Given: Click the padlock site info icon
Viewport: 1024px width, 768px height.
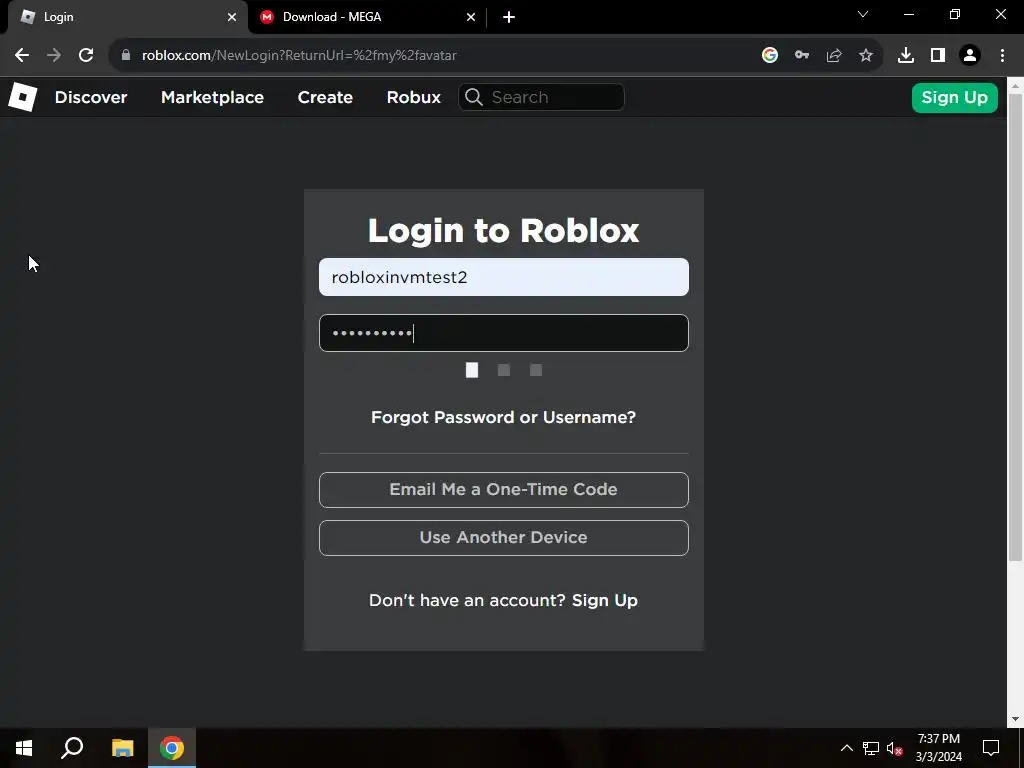Looking at the screenshot, I should coord(126,56).
